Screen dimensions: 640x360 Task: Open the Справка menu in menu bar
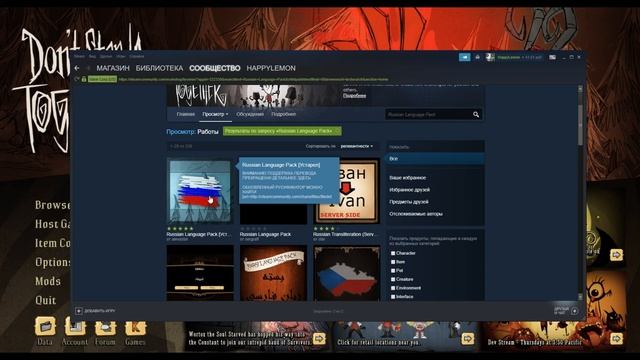(137, 57)
